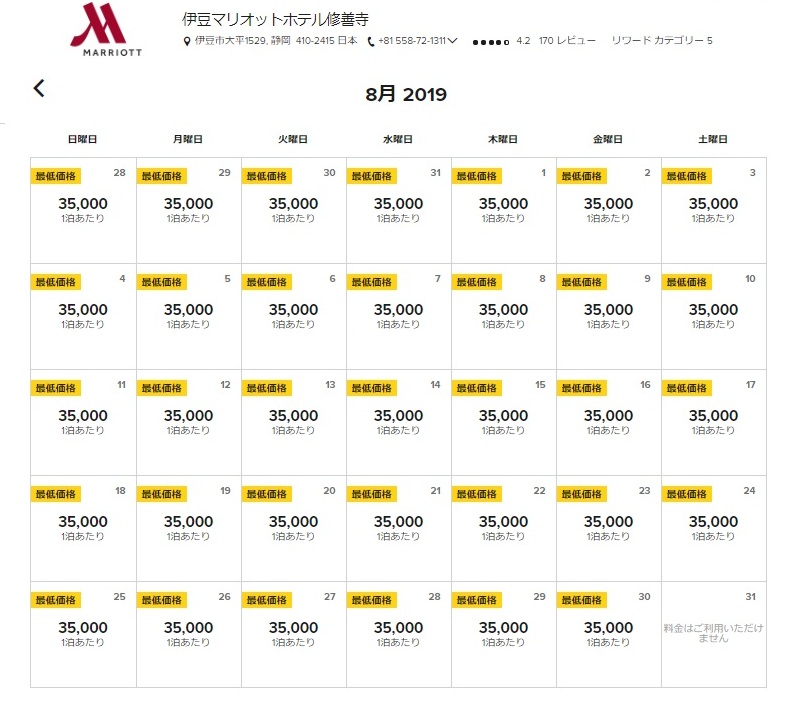Select August 24 date cell

pyautogui.click(x=714, y=528)
